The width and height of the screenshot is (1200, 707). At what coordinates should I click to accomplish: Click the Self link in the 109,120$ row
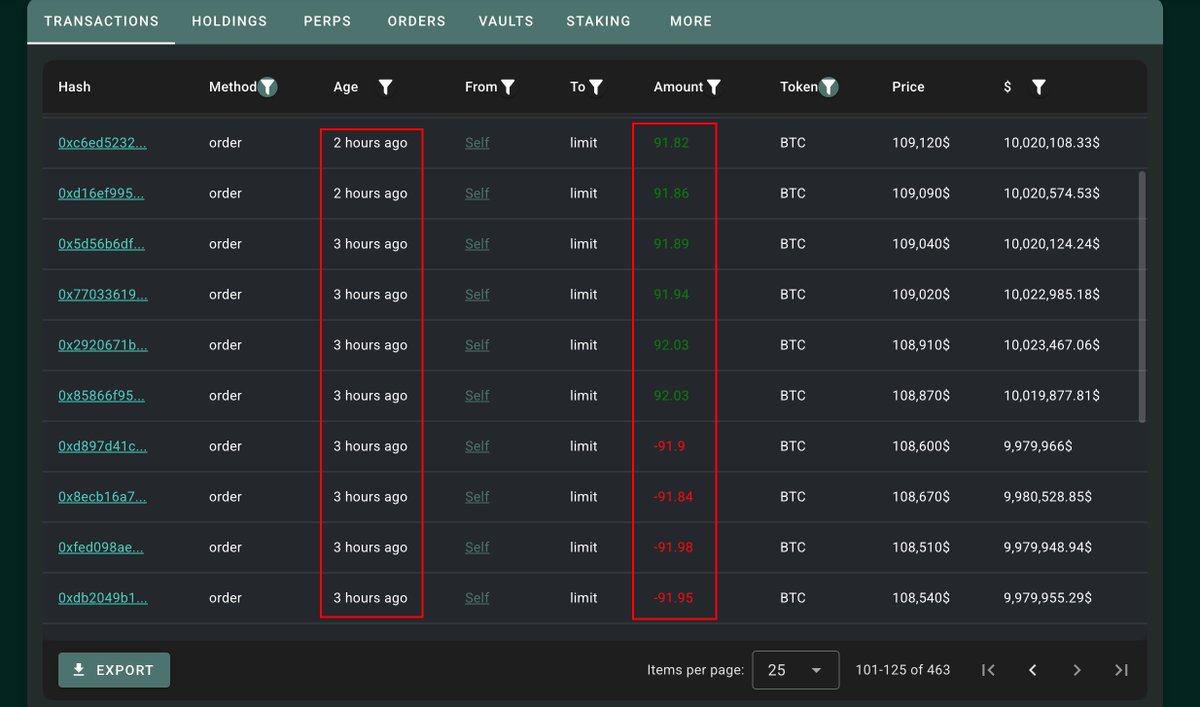coord(477,143)
